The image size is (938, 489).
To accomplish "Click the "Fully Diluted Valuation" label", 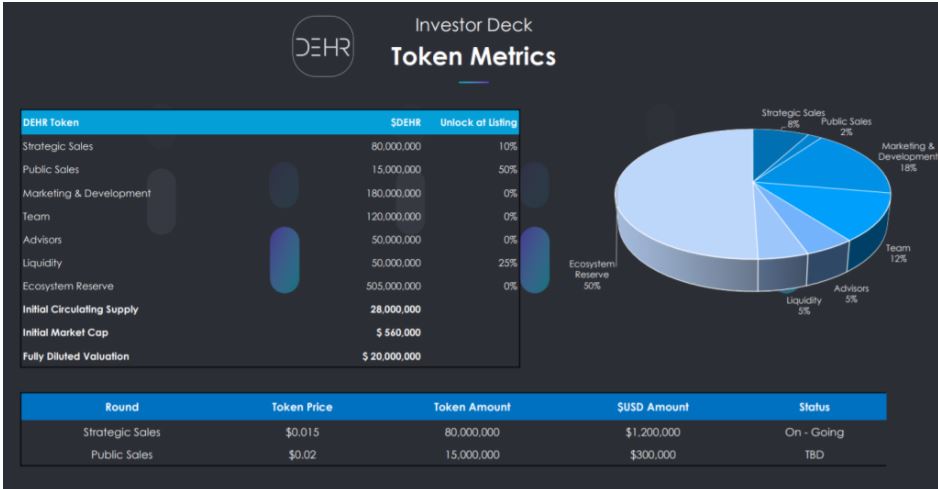I will click(76, 356).
